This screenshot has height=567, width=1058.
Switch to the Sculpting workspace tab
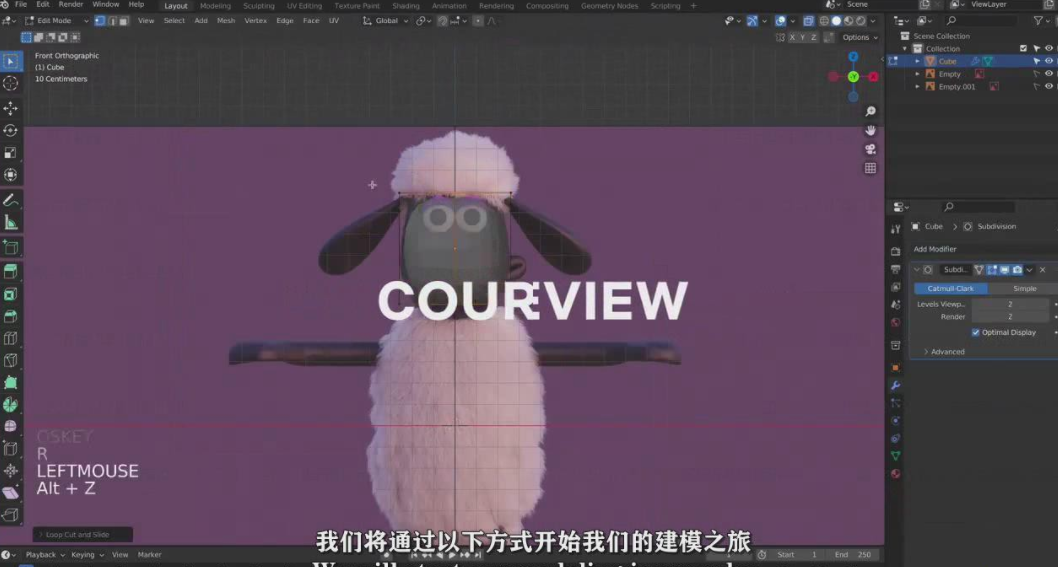coord(258,5)
